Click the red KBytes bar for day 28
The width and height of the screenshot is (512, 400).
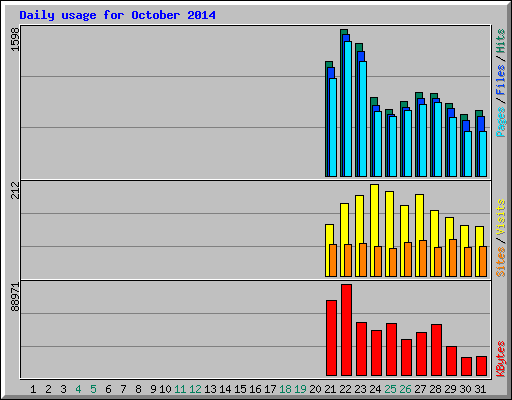point(436,350)
